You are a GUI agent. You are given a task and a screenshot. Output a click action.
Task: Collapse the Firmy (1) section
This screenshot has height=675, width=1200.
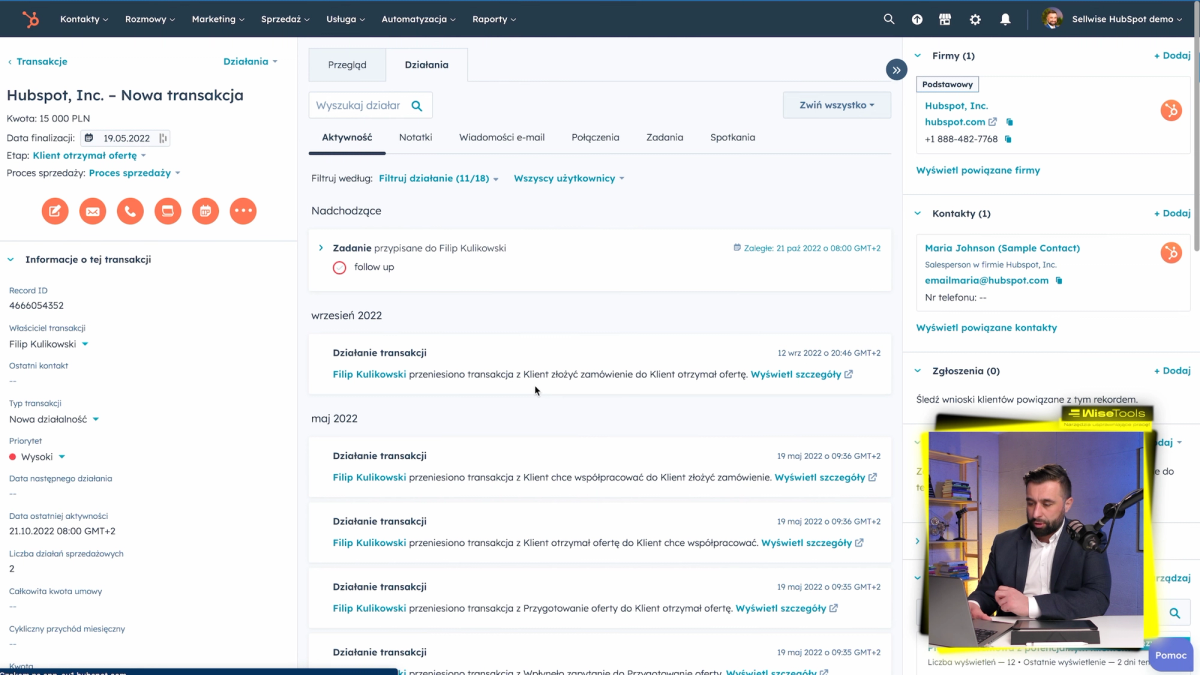click(x=918, y=56)
